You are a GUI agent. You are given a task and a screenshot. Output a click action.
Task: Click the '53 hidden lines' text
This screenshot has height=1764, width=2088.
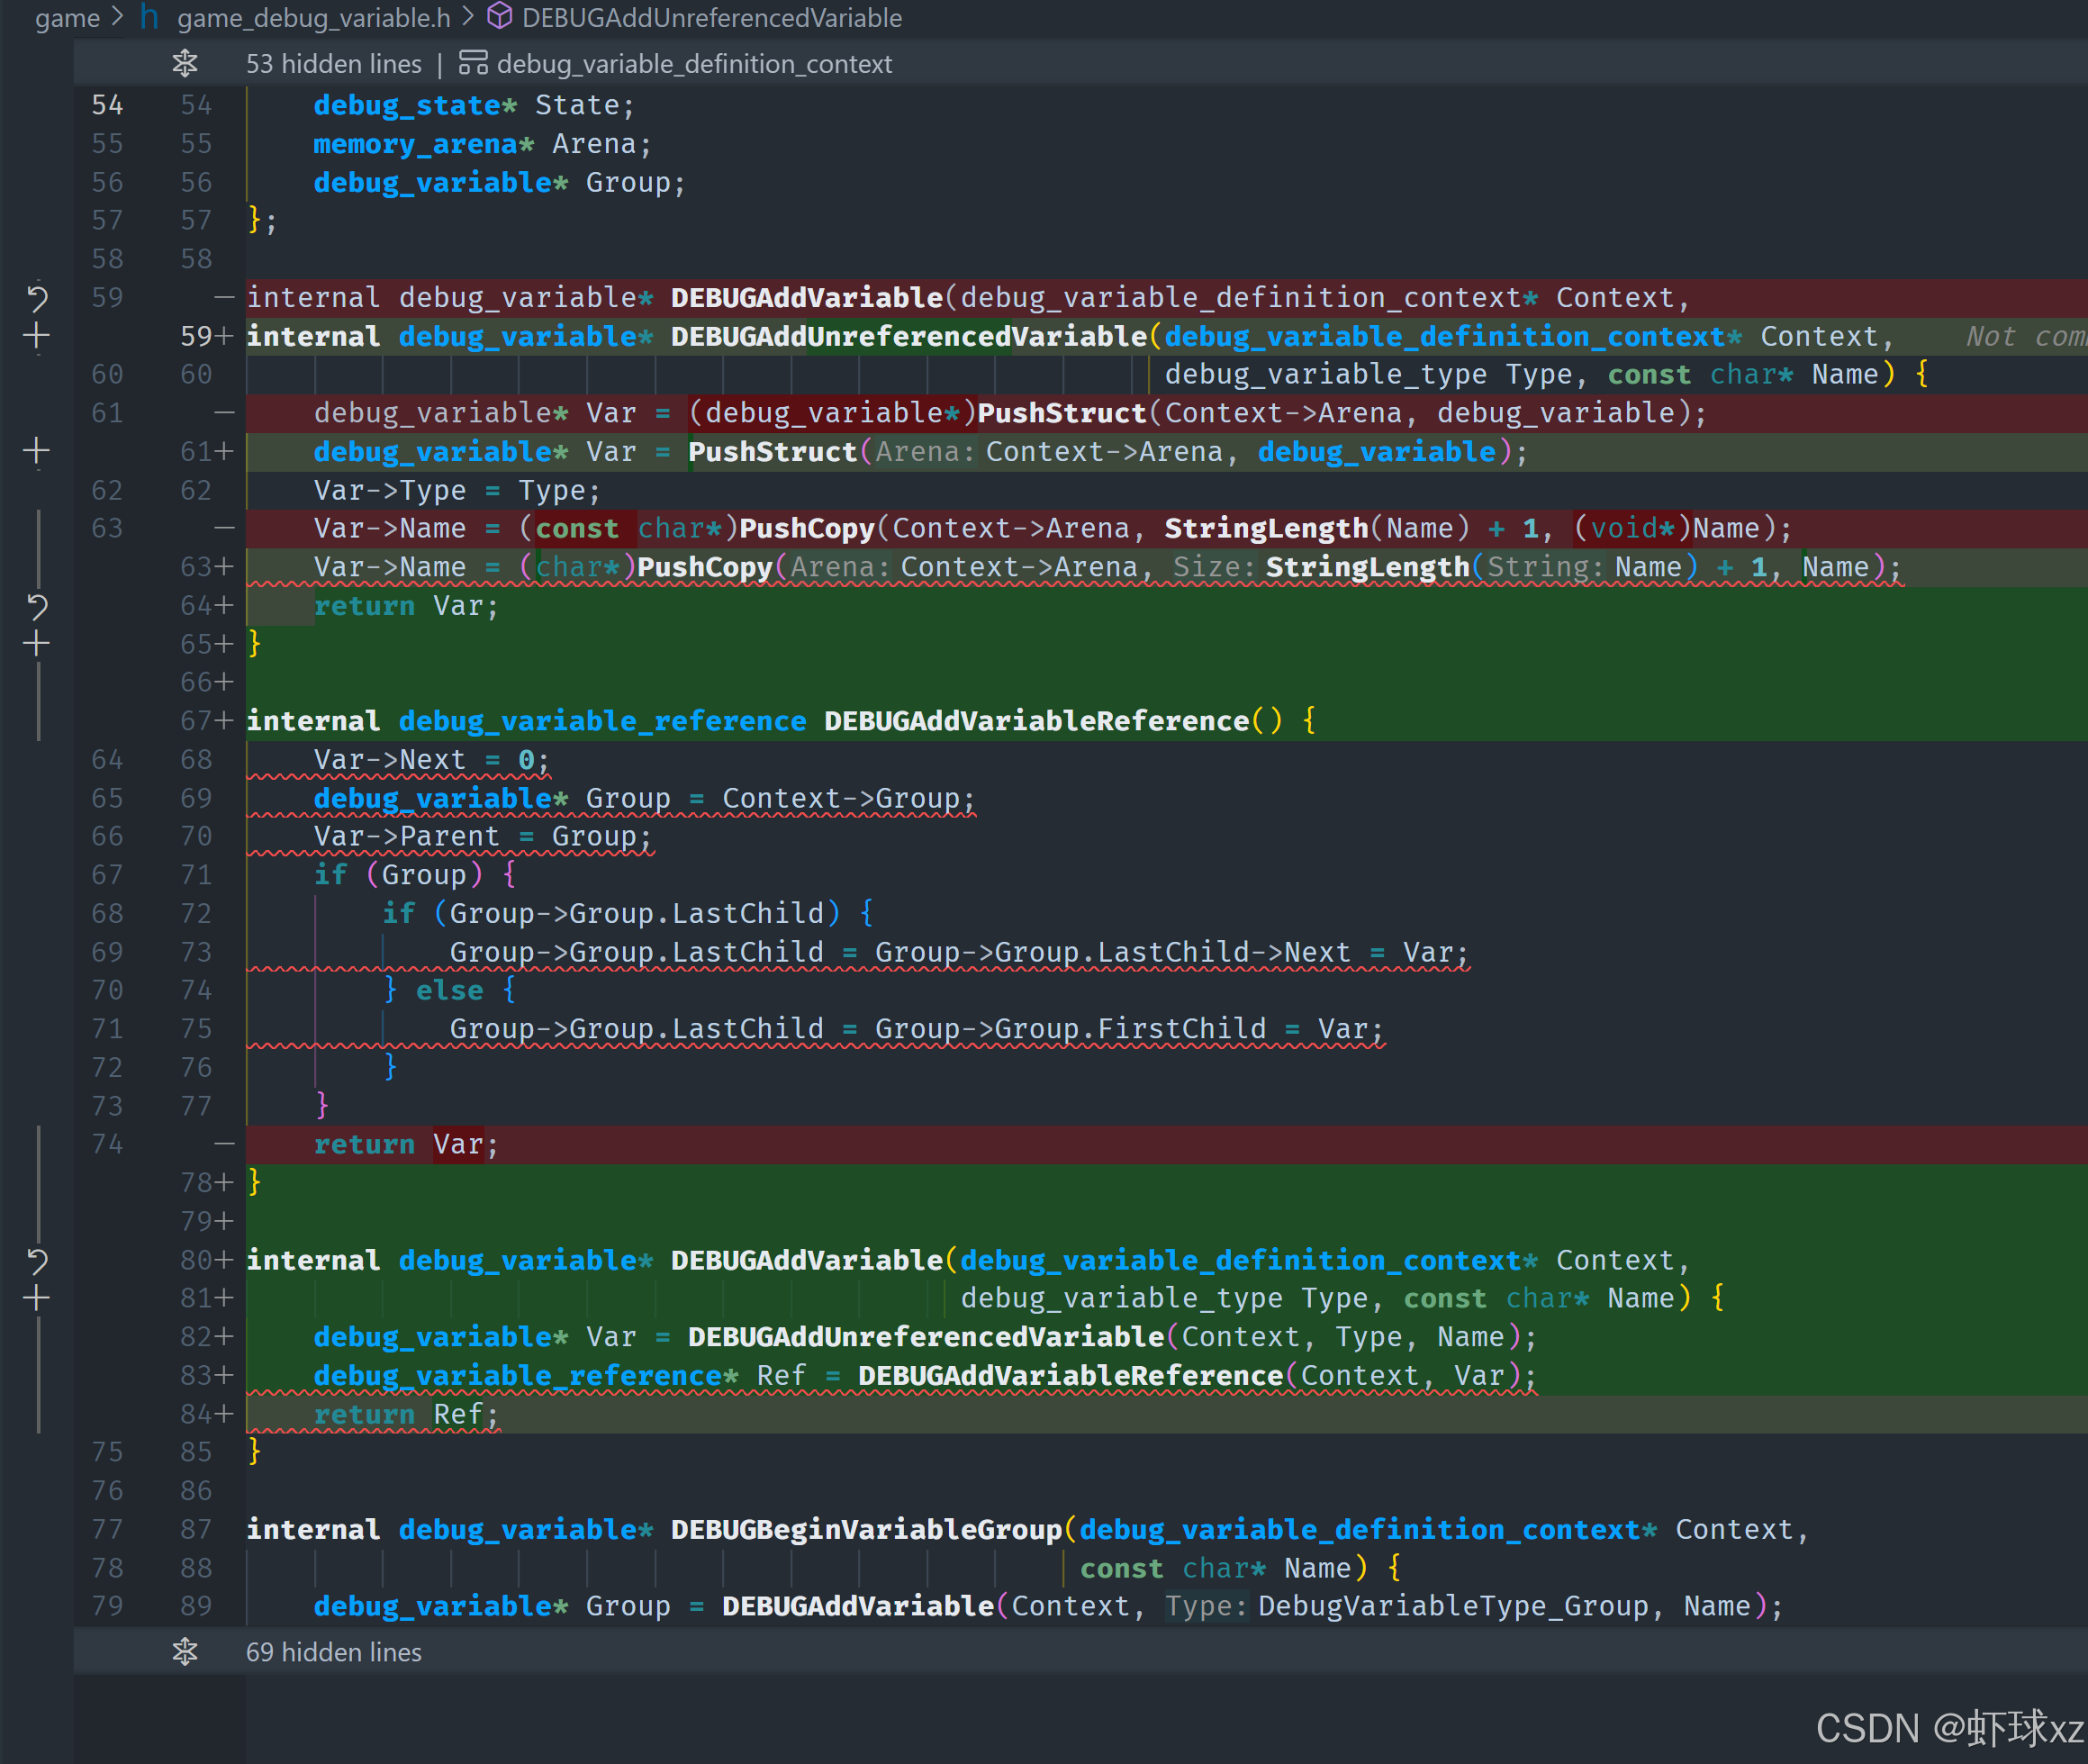click(x=333, y=64)
